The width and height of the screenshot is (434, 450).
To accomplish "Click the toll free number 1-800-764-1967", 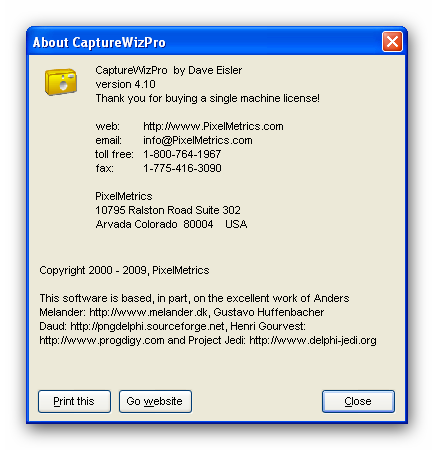I will (x=182, y=154).
